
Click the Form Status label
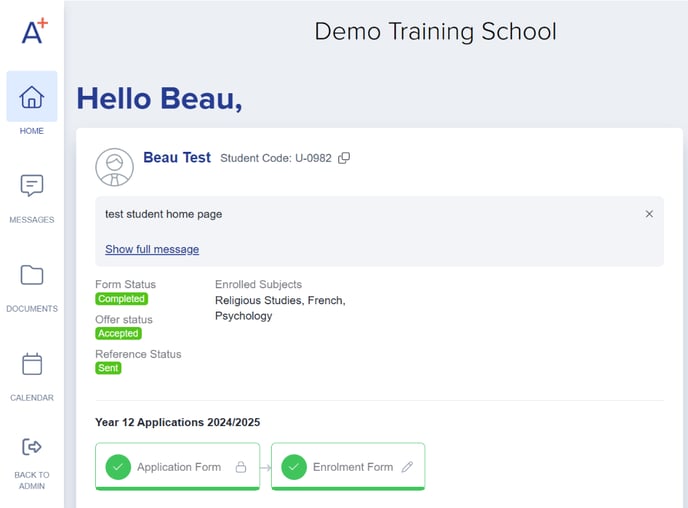click(125, 284)
